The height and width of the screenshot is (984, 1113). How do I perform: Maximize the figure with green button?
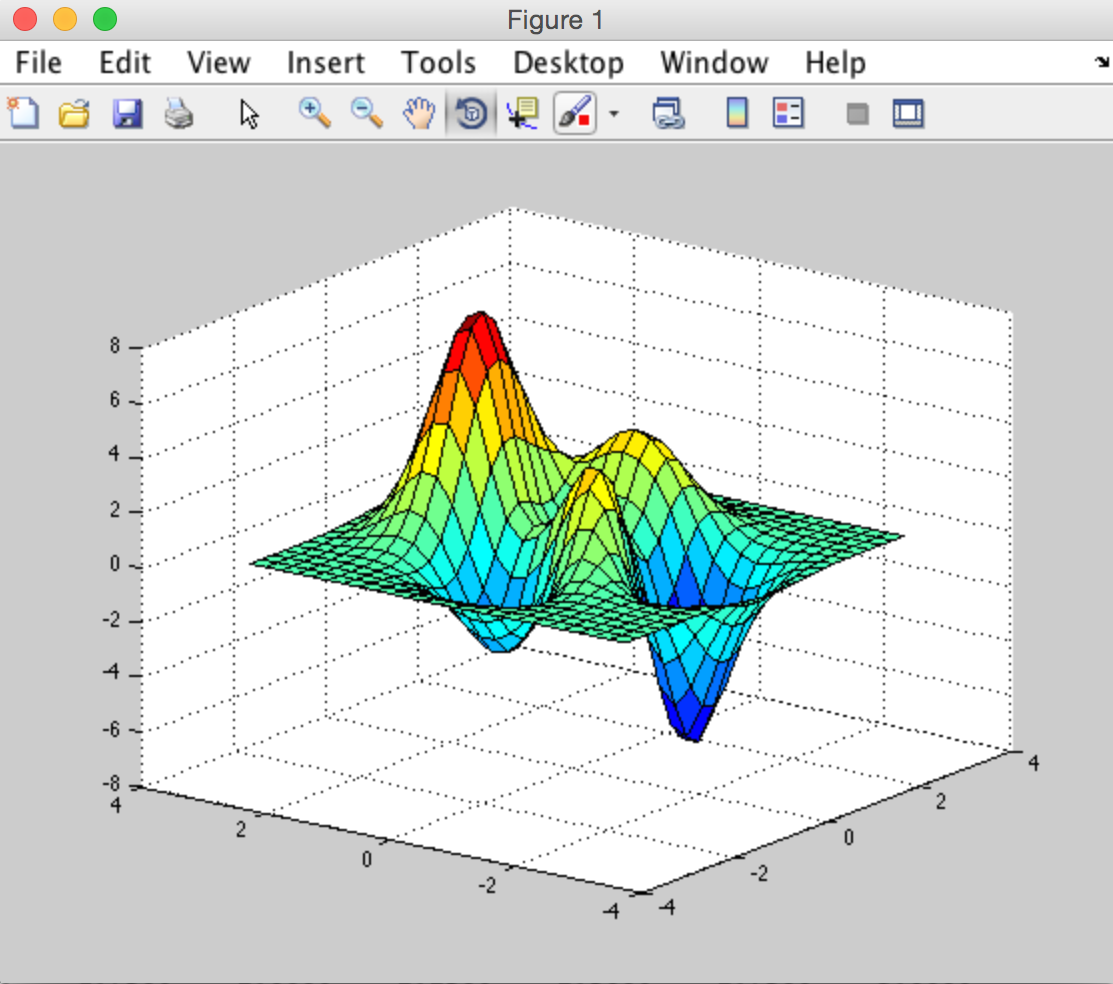(105, 19)
